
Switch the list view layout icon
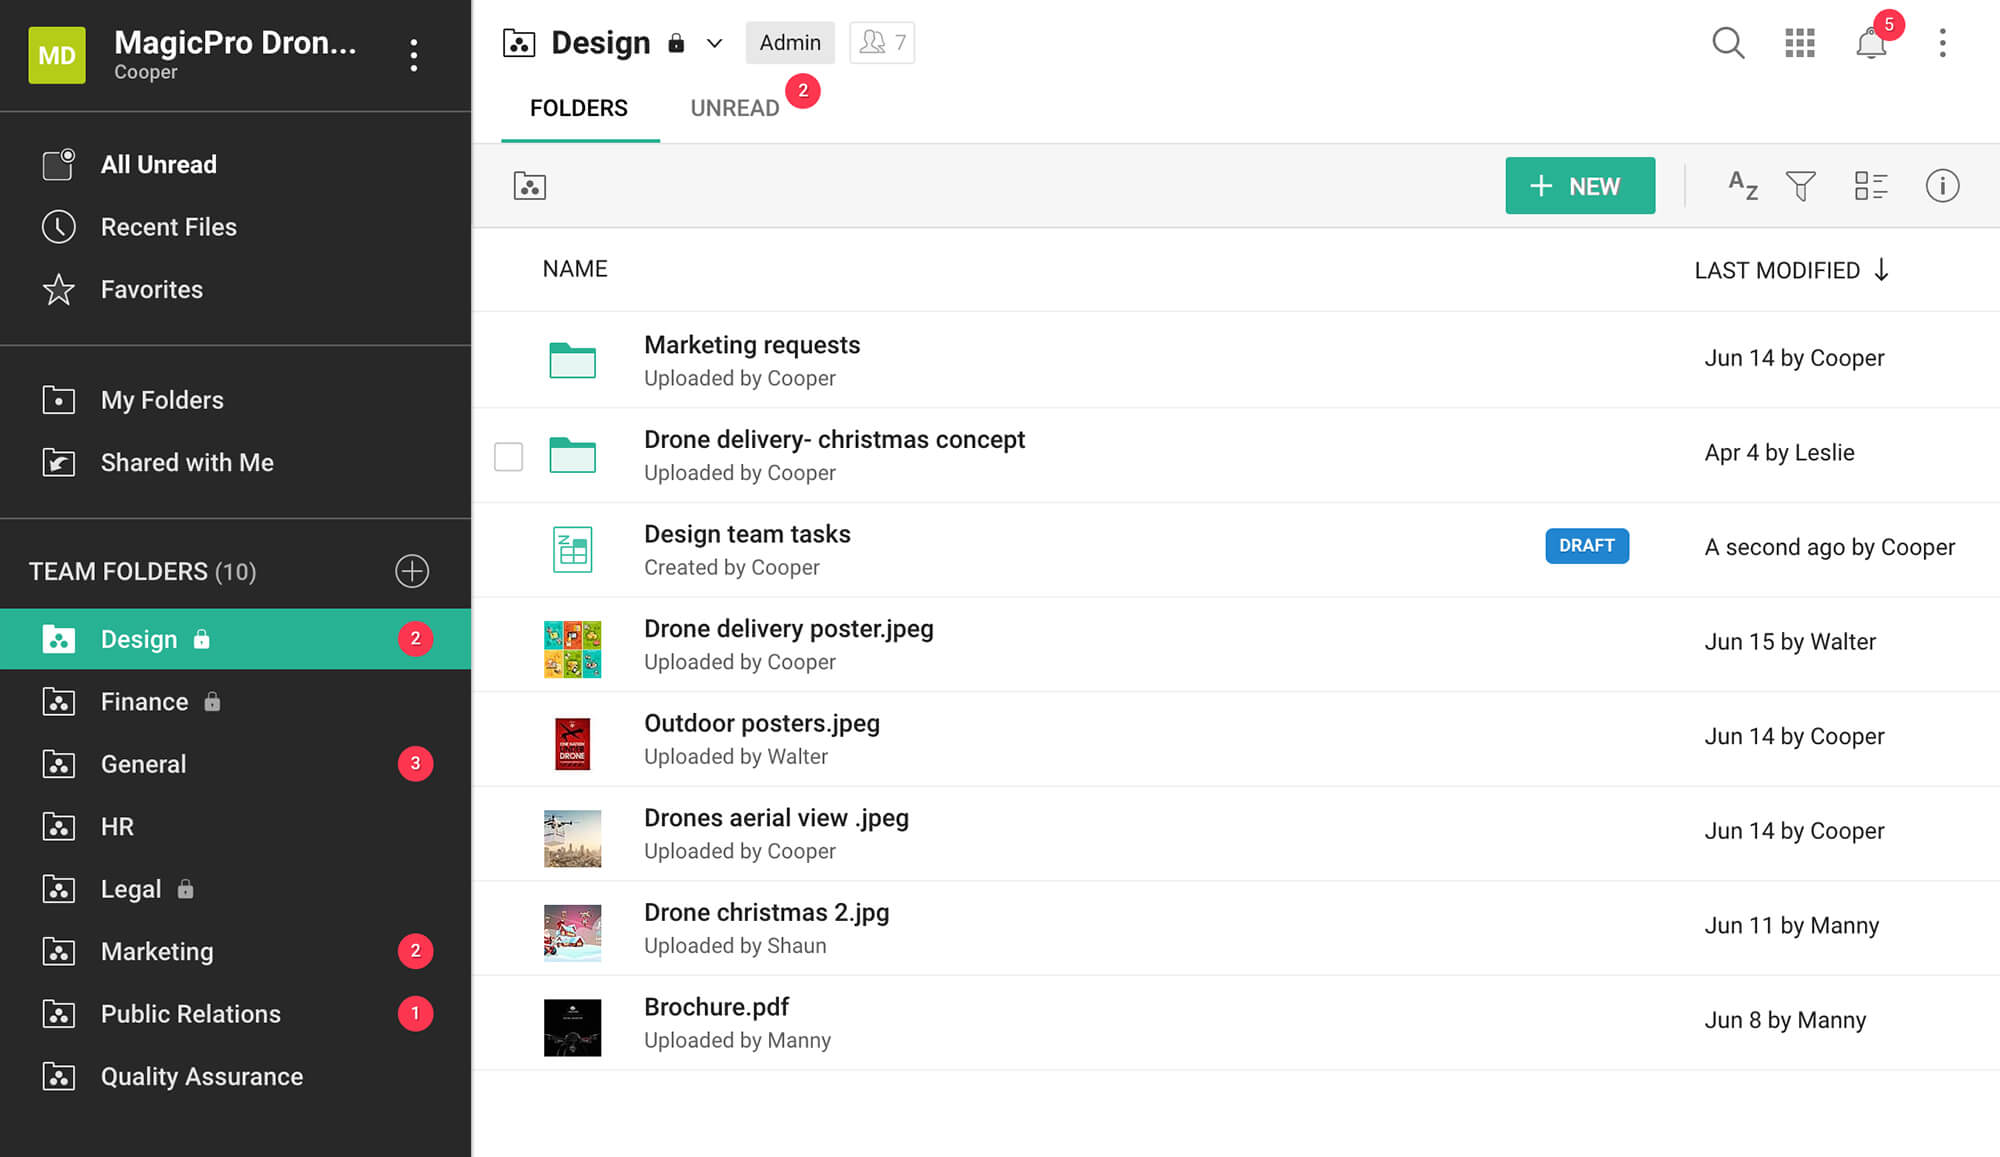[x=1870, y=185]
